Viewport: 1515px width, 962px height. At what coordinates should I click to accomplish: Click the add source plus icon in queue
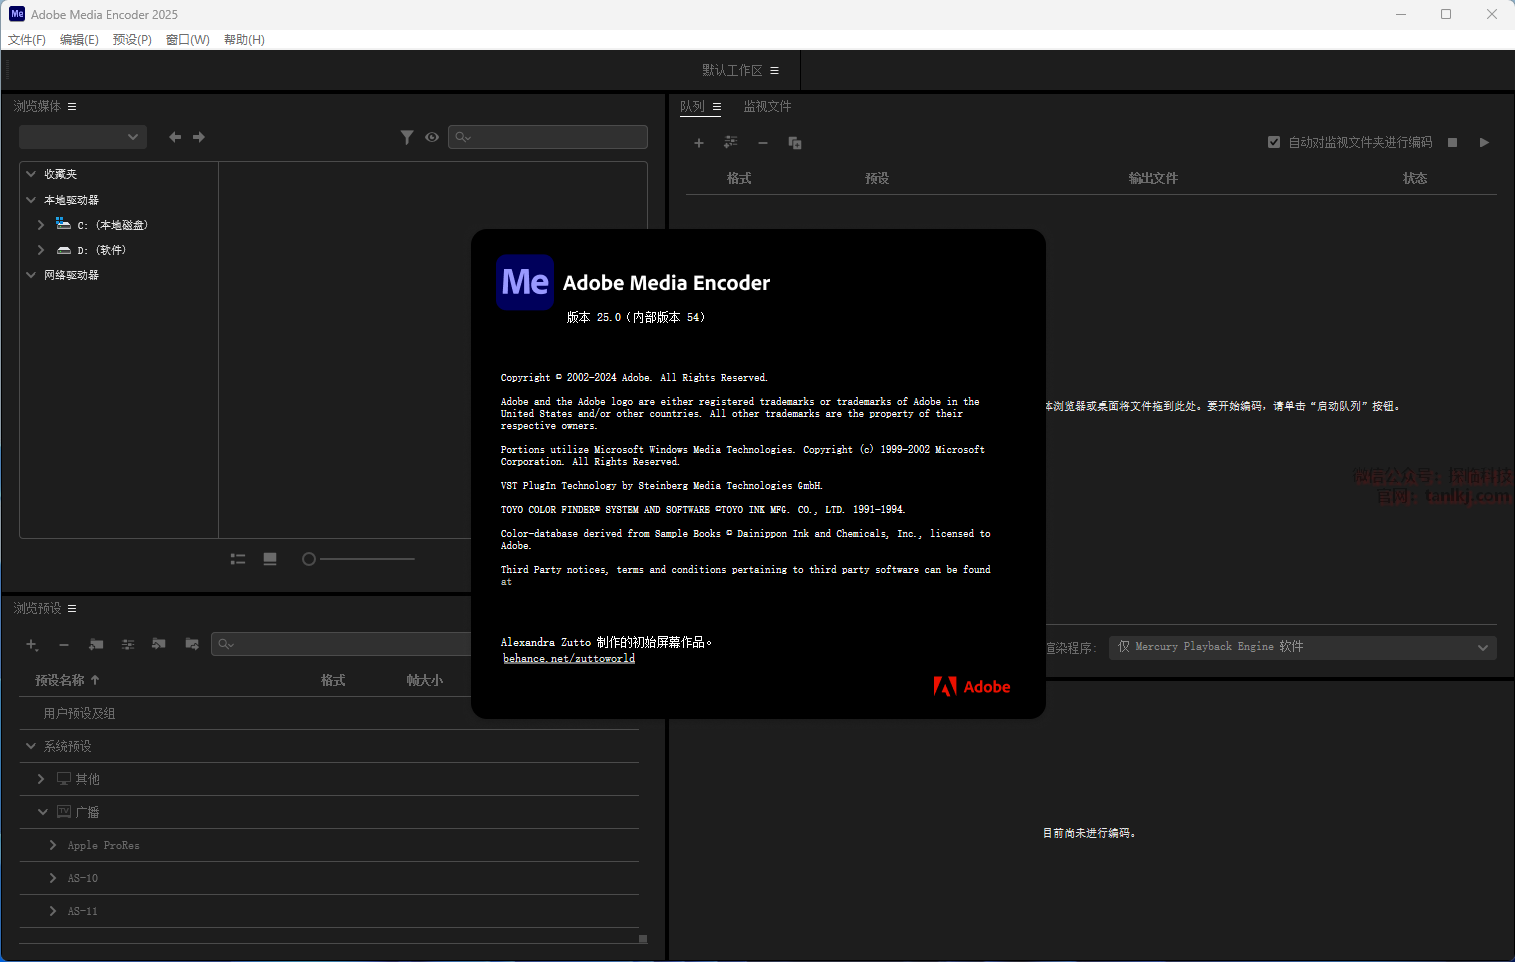699,143
